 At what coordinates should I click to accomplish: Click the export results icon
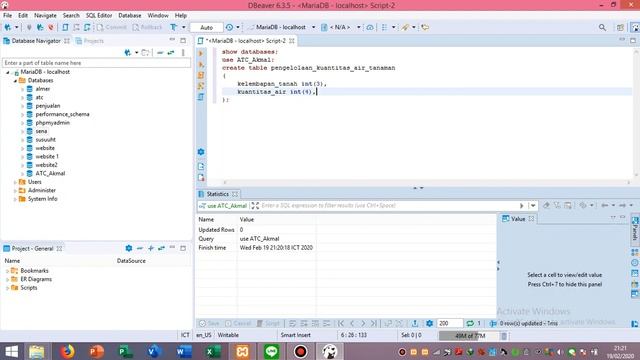(415, 323)
